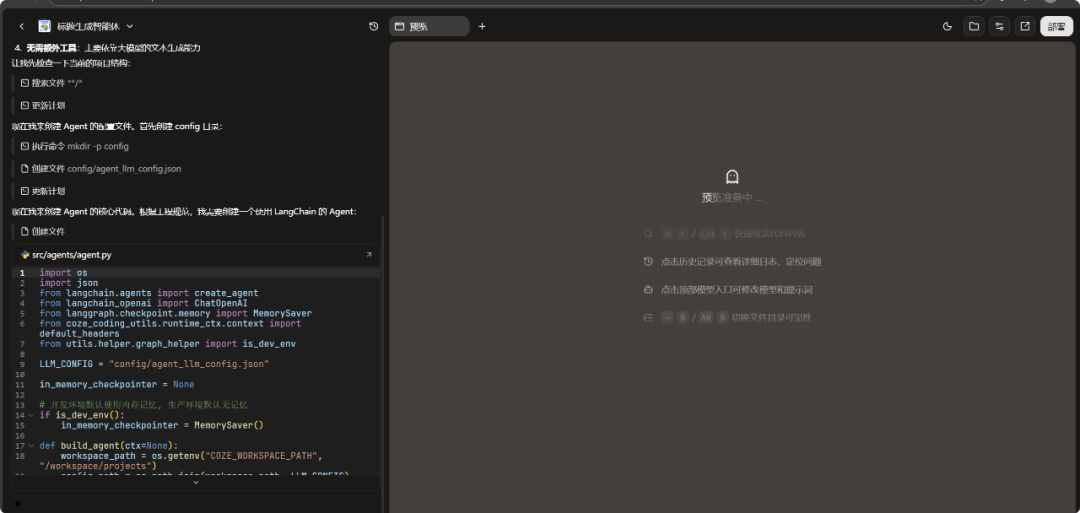The image size is (1080, 513).
Task: Collapse the if is_dev_env() code fold
Action: (31, 415)
